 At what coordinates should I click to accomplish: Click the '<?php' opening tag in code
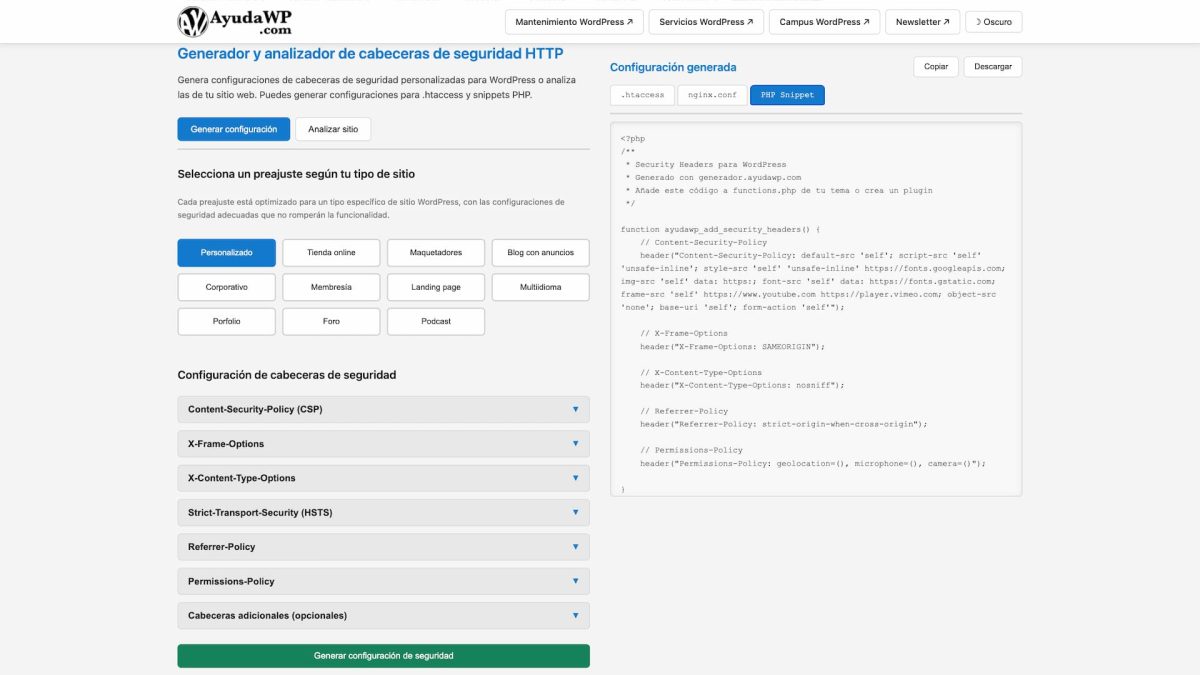(633, 138)
